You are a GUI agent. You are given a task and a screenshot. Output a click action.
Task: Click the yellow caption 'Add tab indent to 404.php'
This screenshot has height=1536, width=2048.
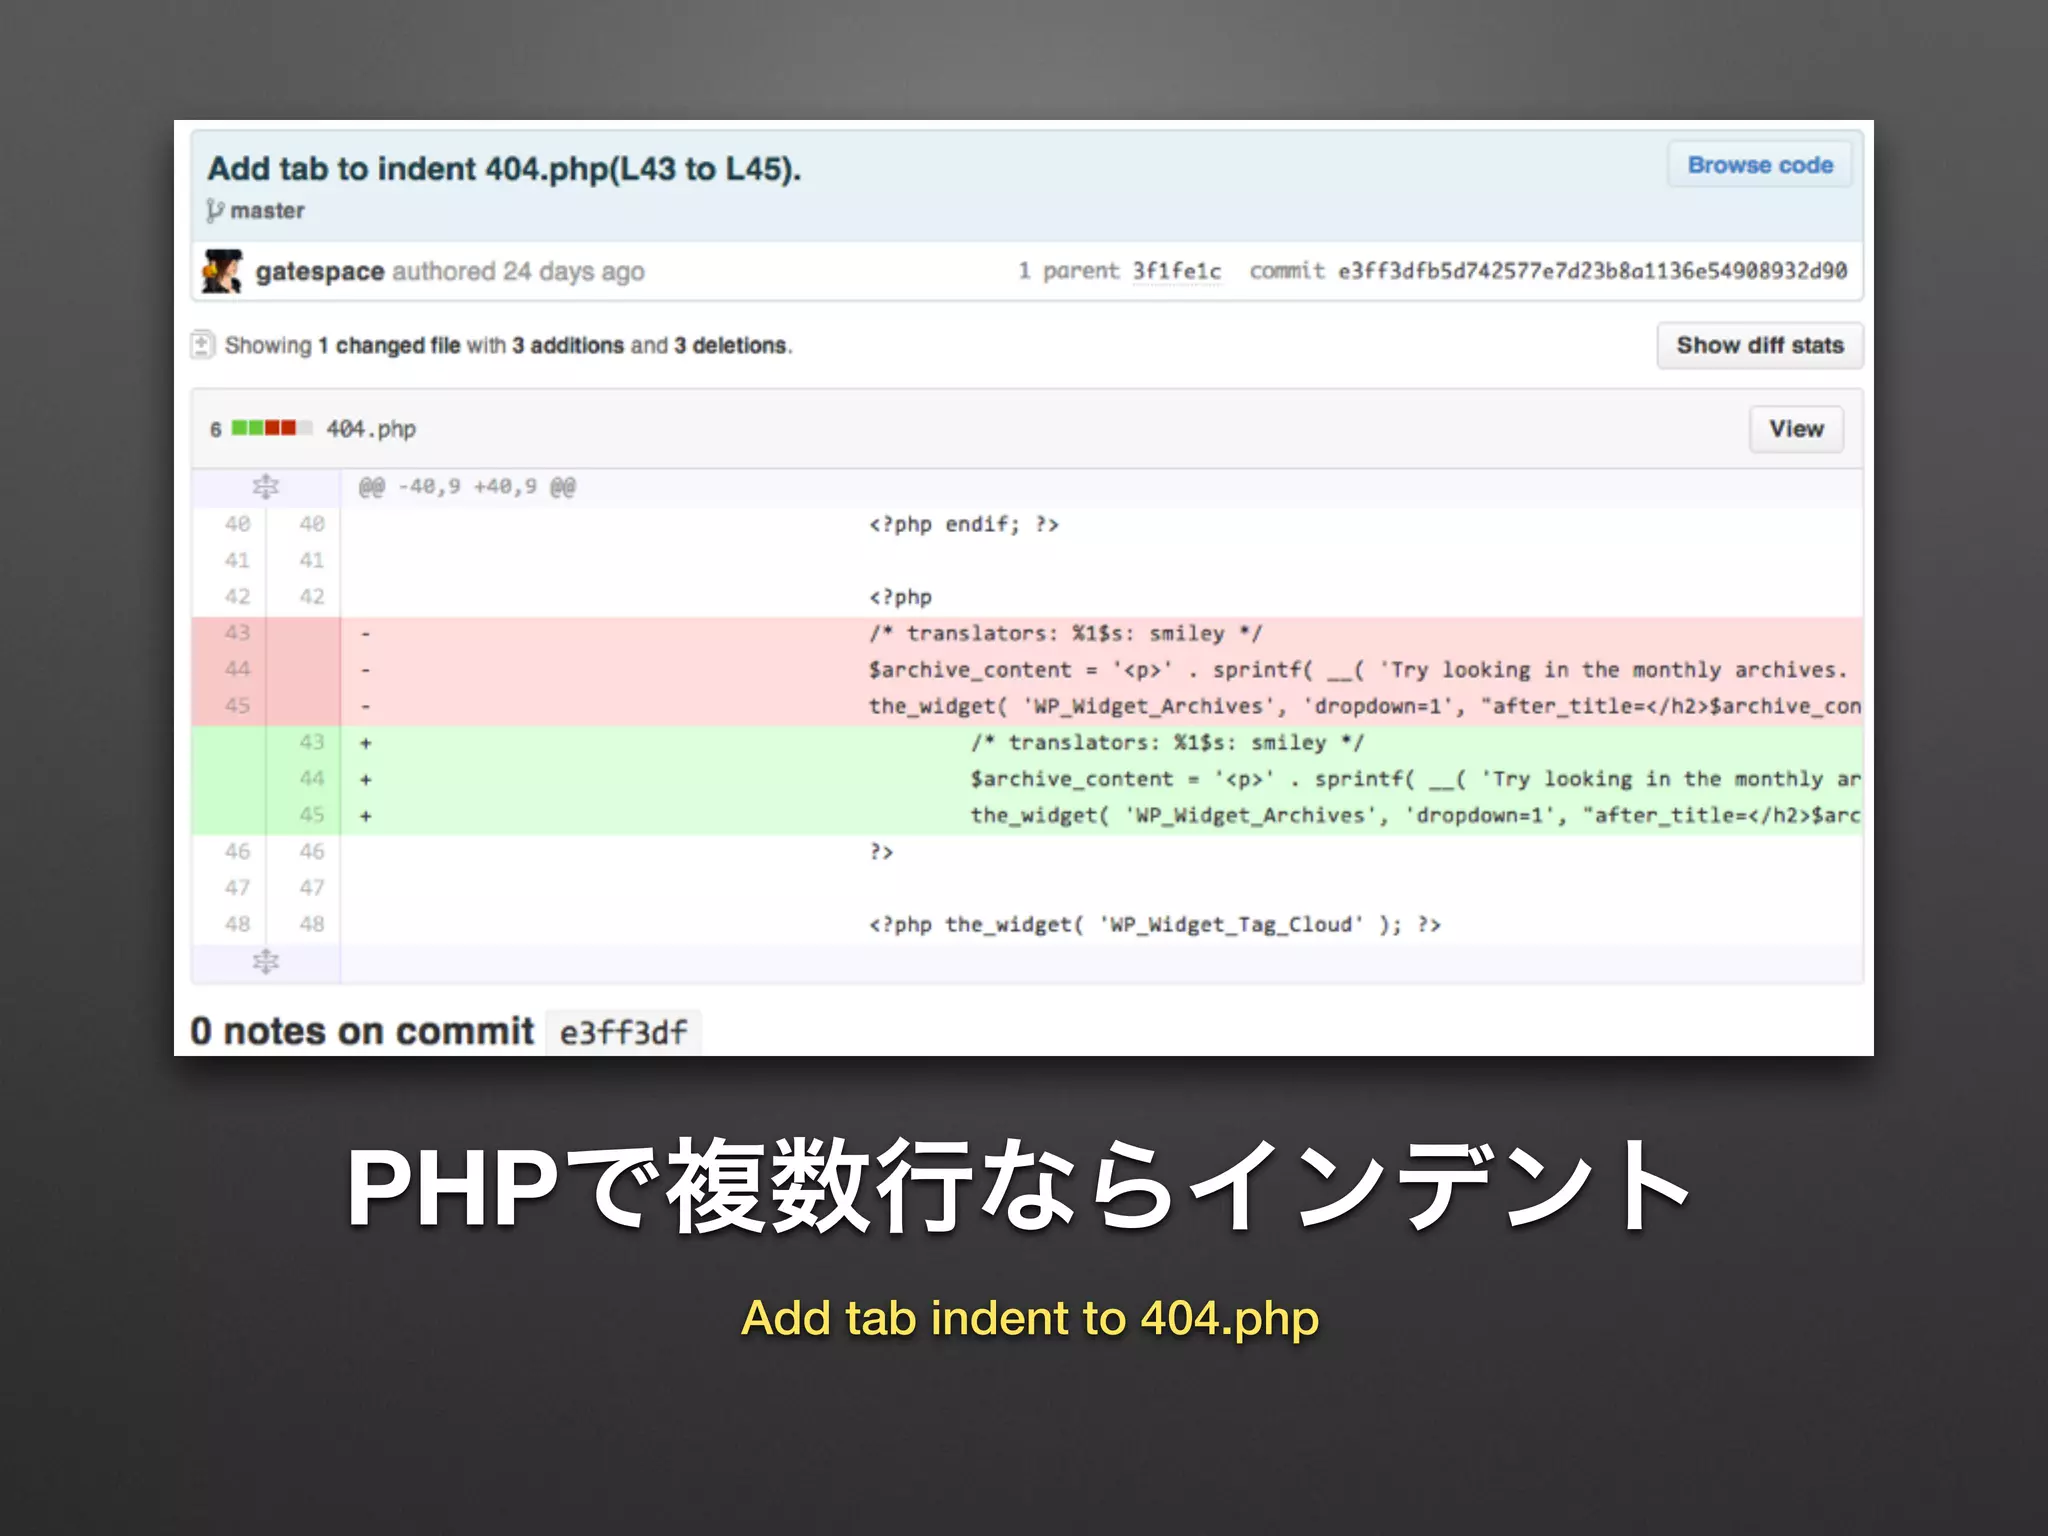[x=1030, y=1318]
